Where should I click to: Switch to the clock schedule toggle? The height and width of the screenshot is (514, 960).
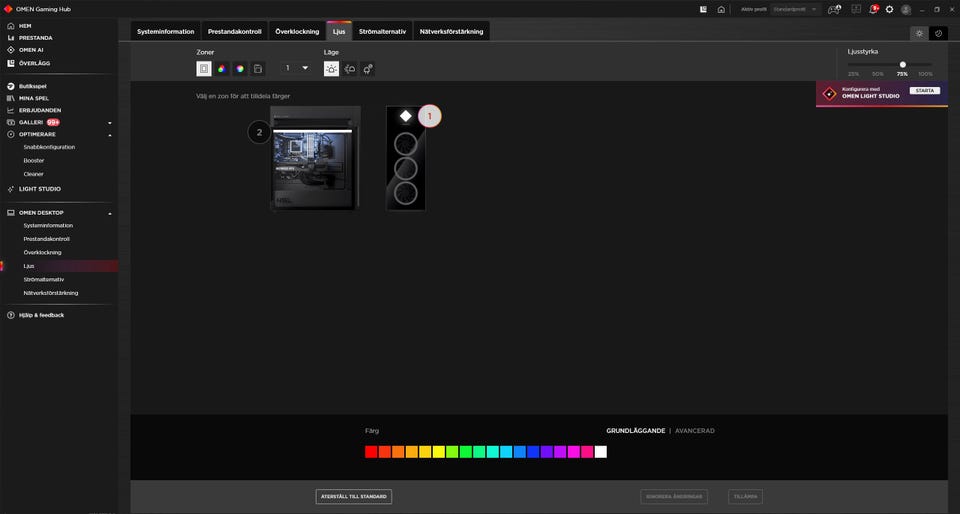coord(938,33)
